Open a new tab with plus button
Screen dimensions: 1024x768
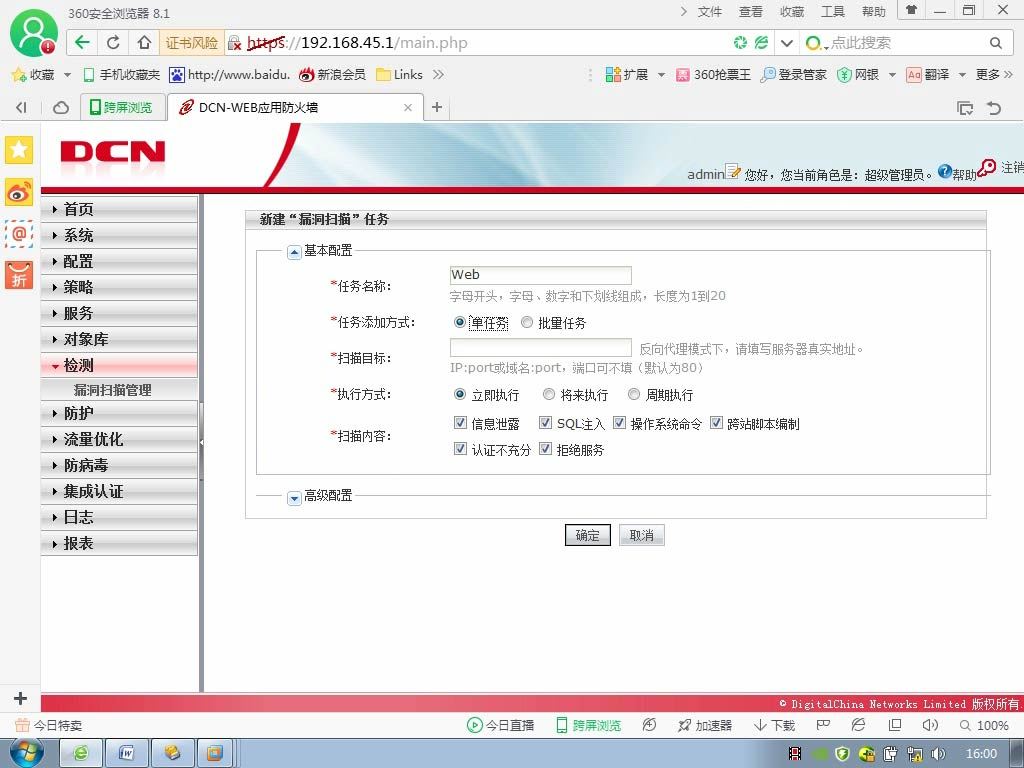coord(437,106)
